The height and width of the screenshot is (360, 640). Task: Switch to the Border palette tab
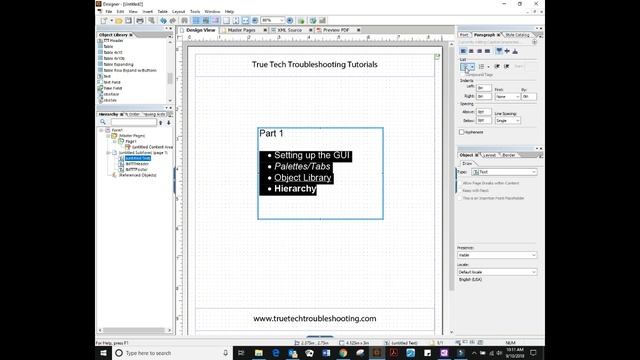[509, 155]
